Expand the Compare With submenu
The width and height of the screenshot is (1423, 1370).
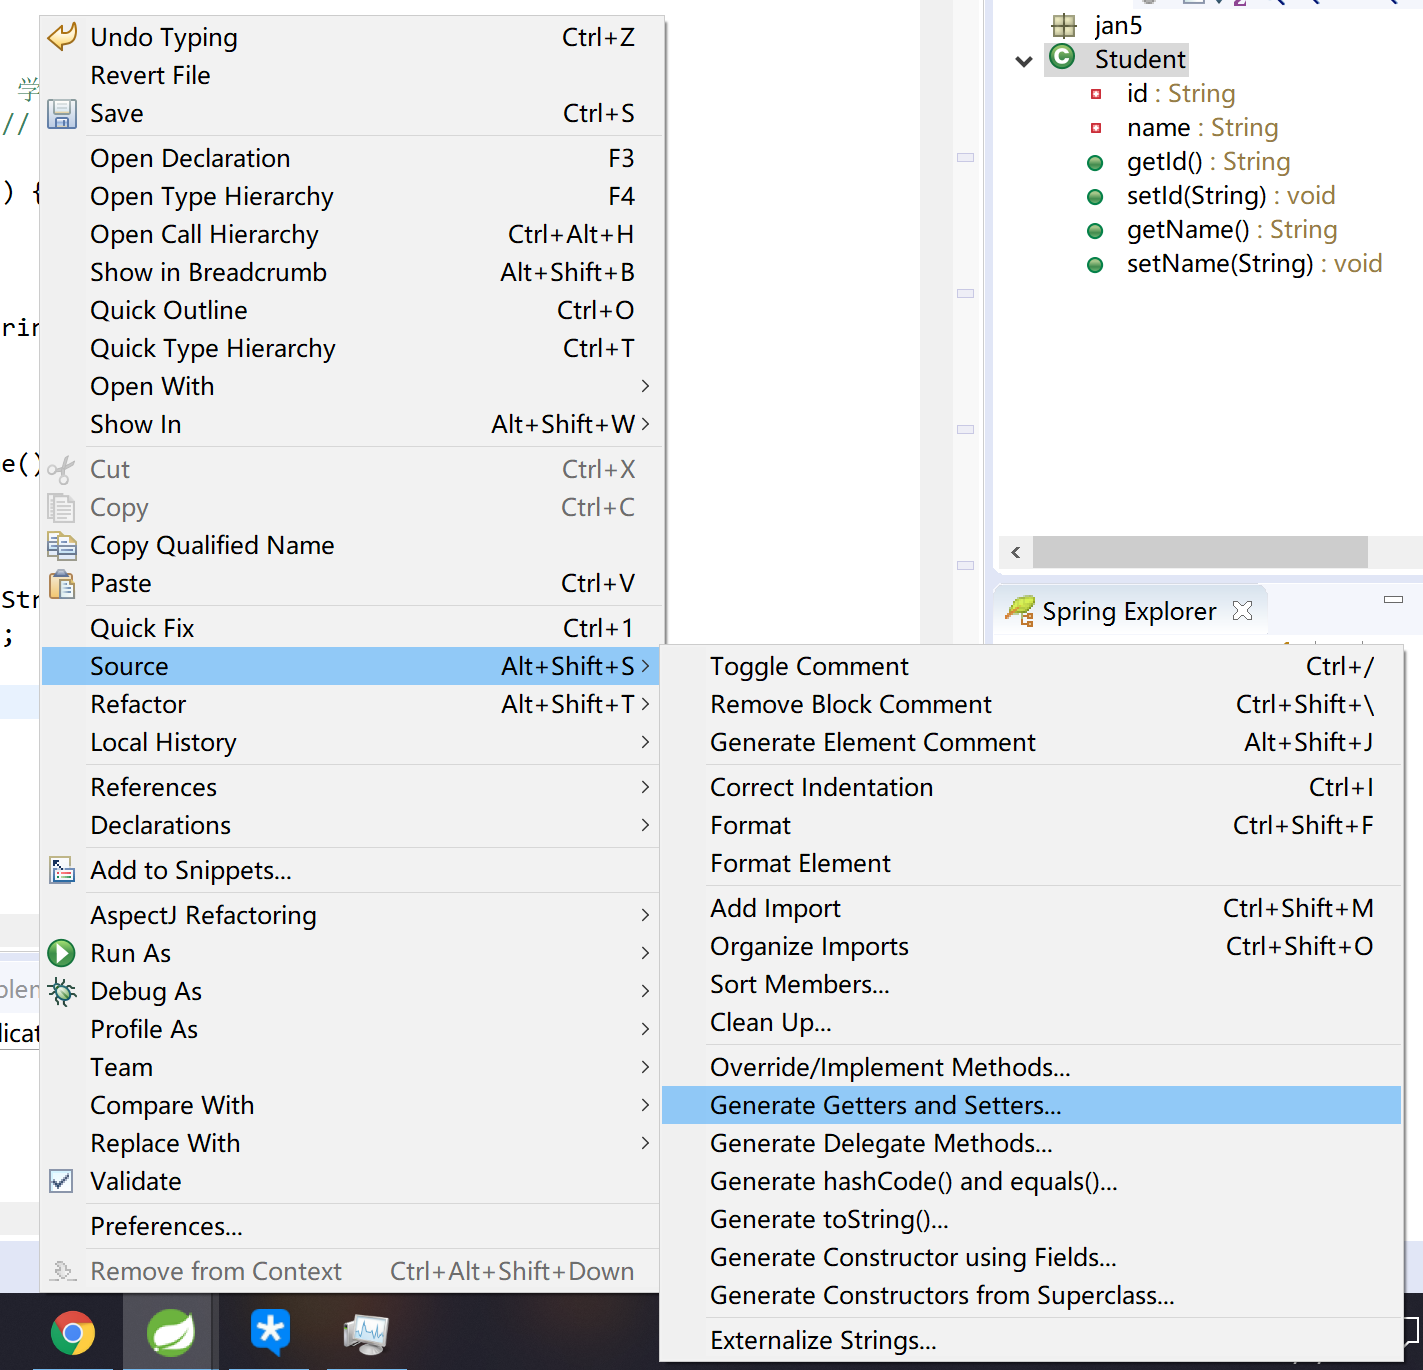click(171, 1105)
